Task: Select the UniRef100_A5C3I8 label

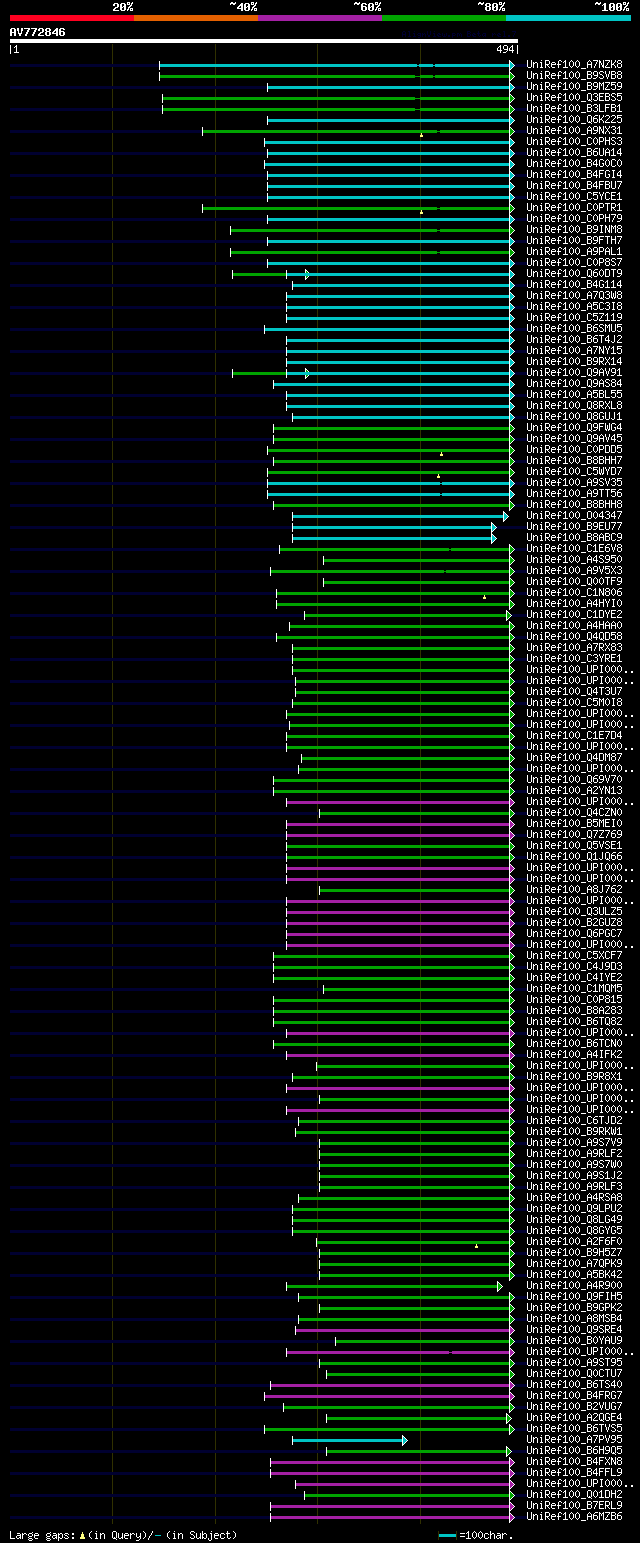Action: [x=575, y=306]
